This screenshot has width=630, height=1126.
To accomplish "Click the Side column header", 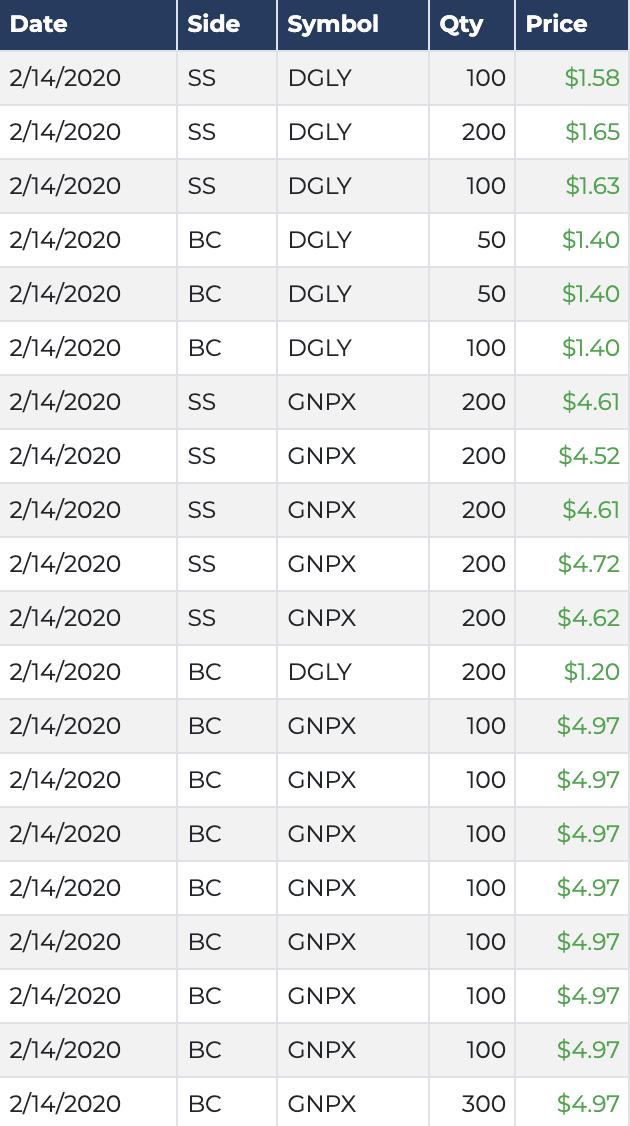I will coord(213,24).
